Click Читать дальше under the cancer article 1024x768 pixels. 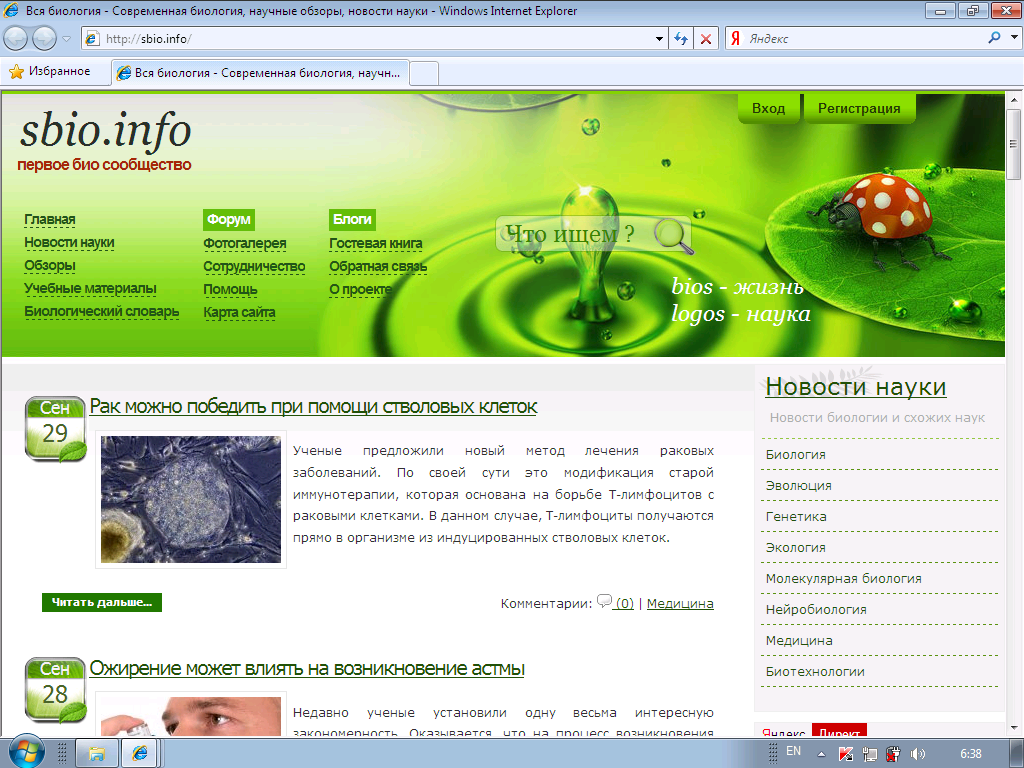coord(102,602)
